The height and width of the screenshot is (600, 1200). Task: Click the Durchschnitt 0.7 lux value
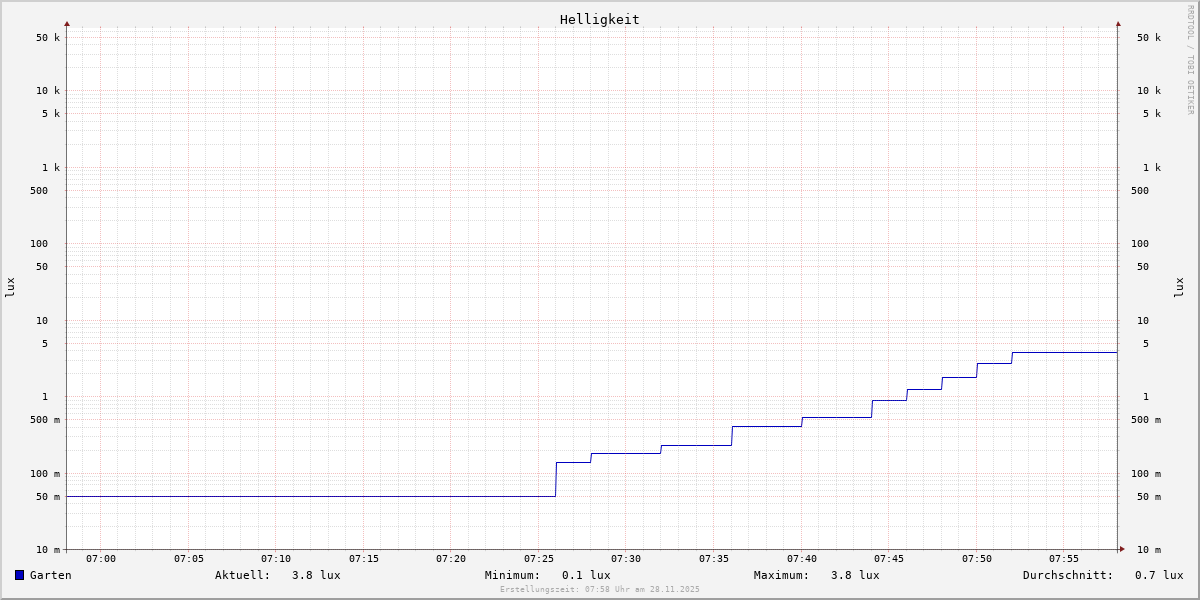[1158, 575]
